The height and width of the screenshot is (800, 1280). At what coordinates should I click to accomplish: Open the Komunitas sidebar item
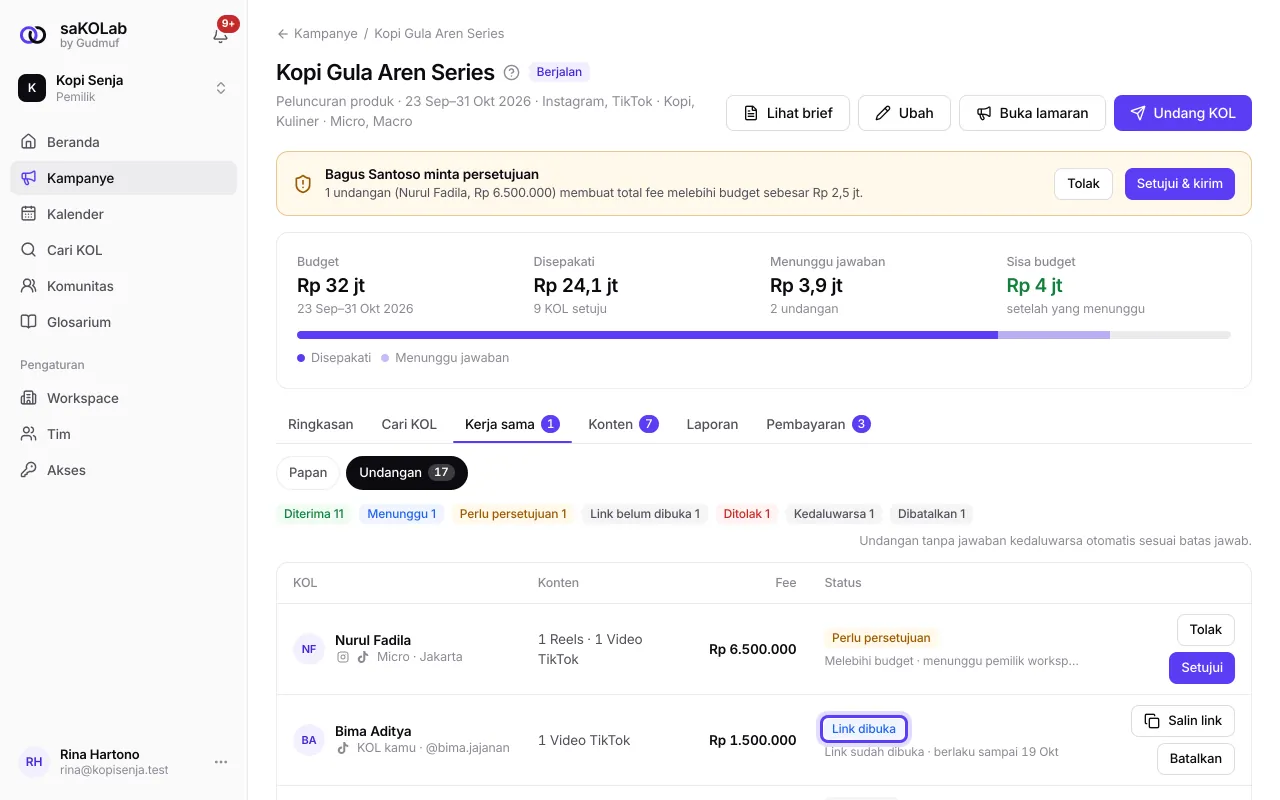(x=124, y=286)
